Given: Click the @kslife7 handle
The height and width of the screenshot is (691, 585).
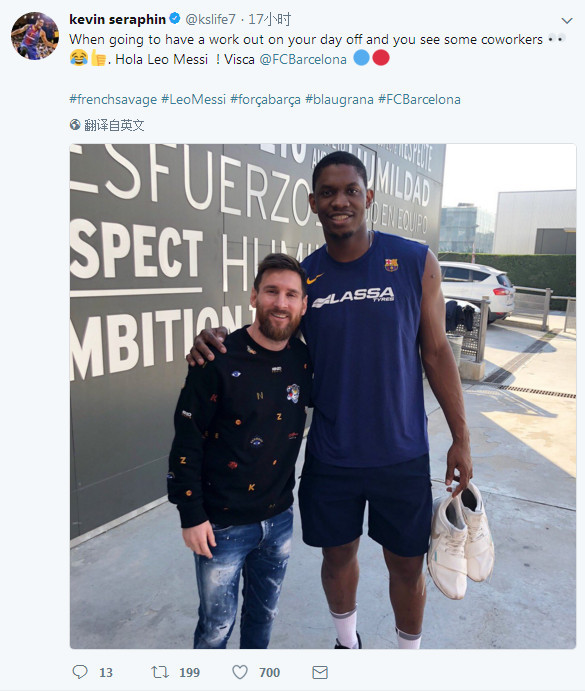Looking at the screenshot, I should tap(210, 19).
